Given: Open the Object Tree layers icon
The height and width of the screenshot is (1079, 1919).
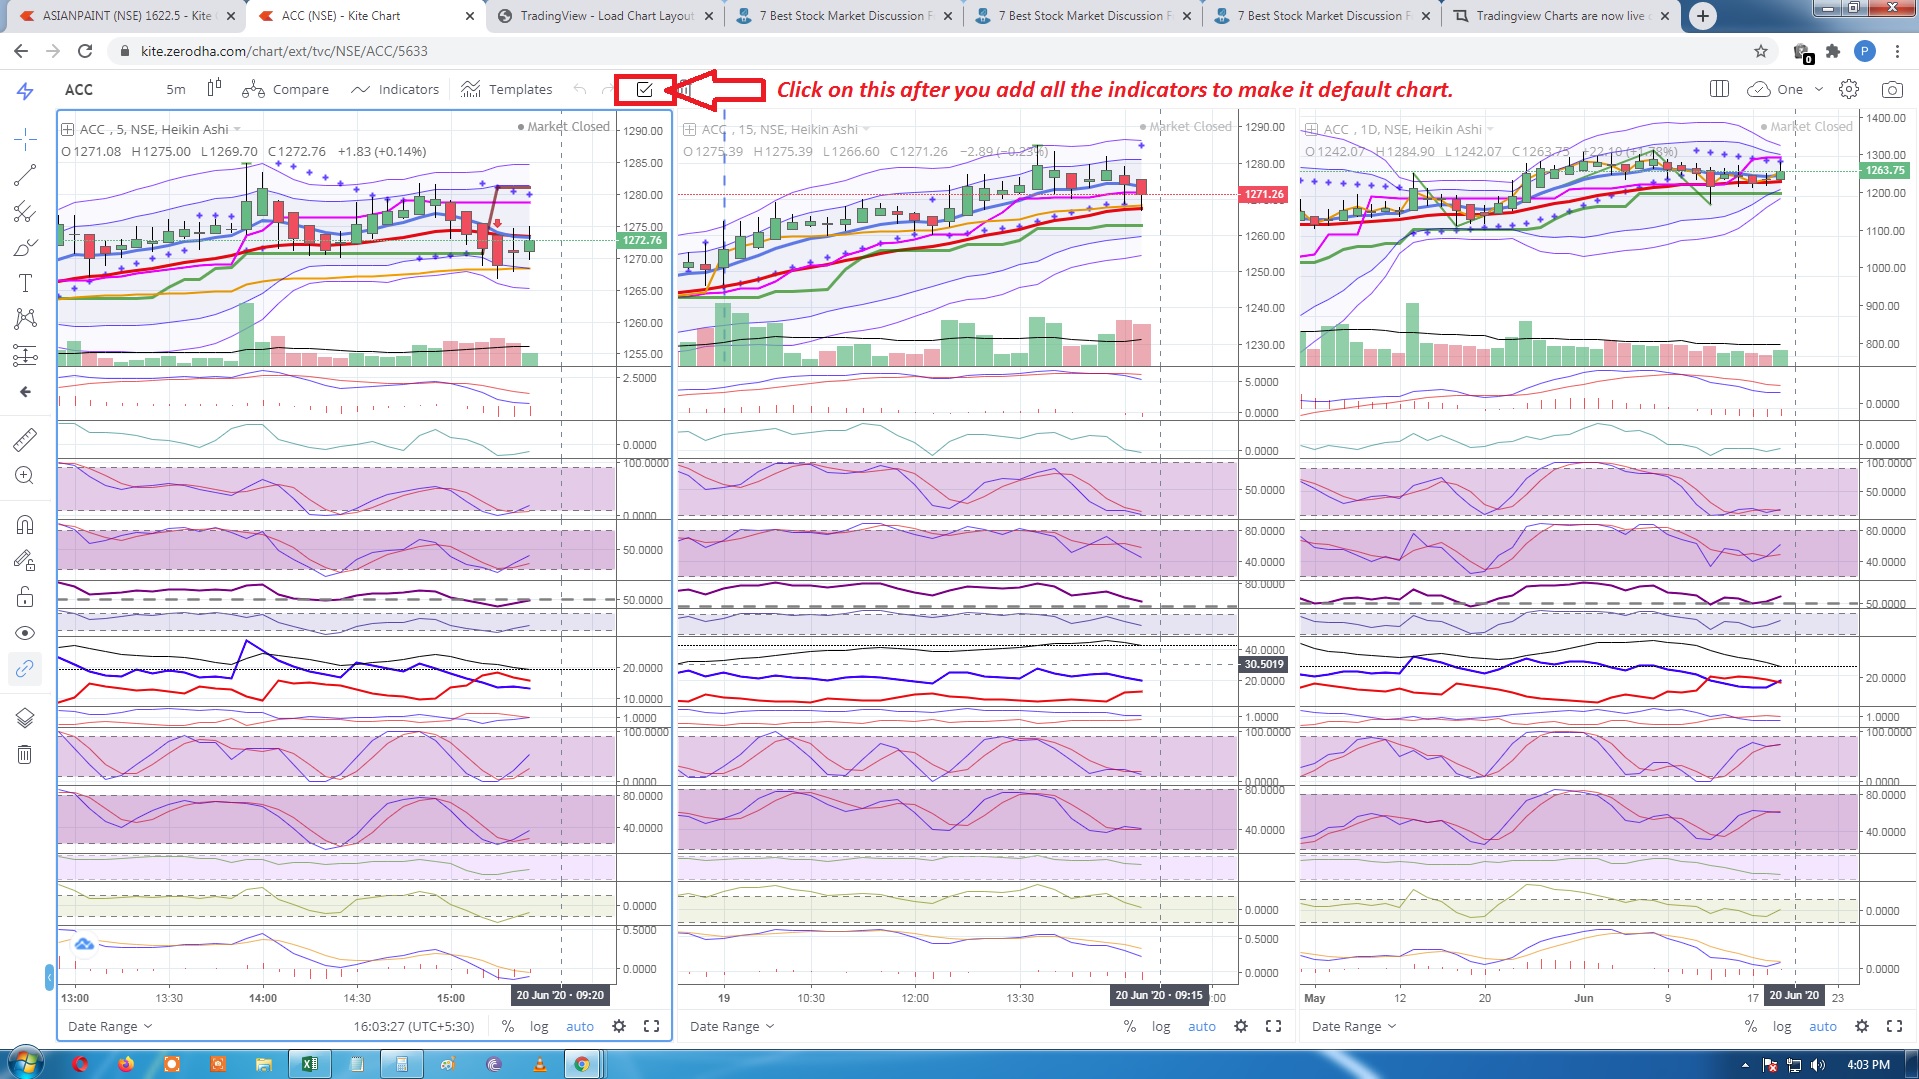Looking at the screenshot, I should (x=25, y=718).
